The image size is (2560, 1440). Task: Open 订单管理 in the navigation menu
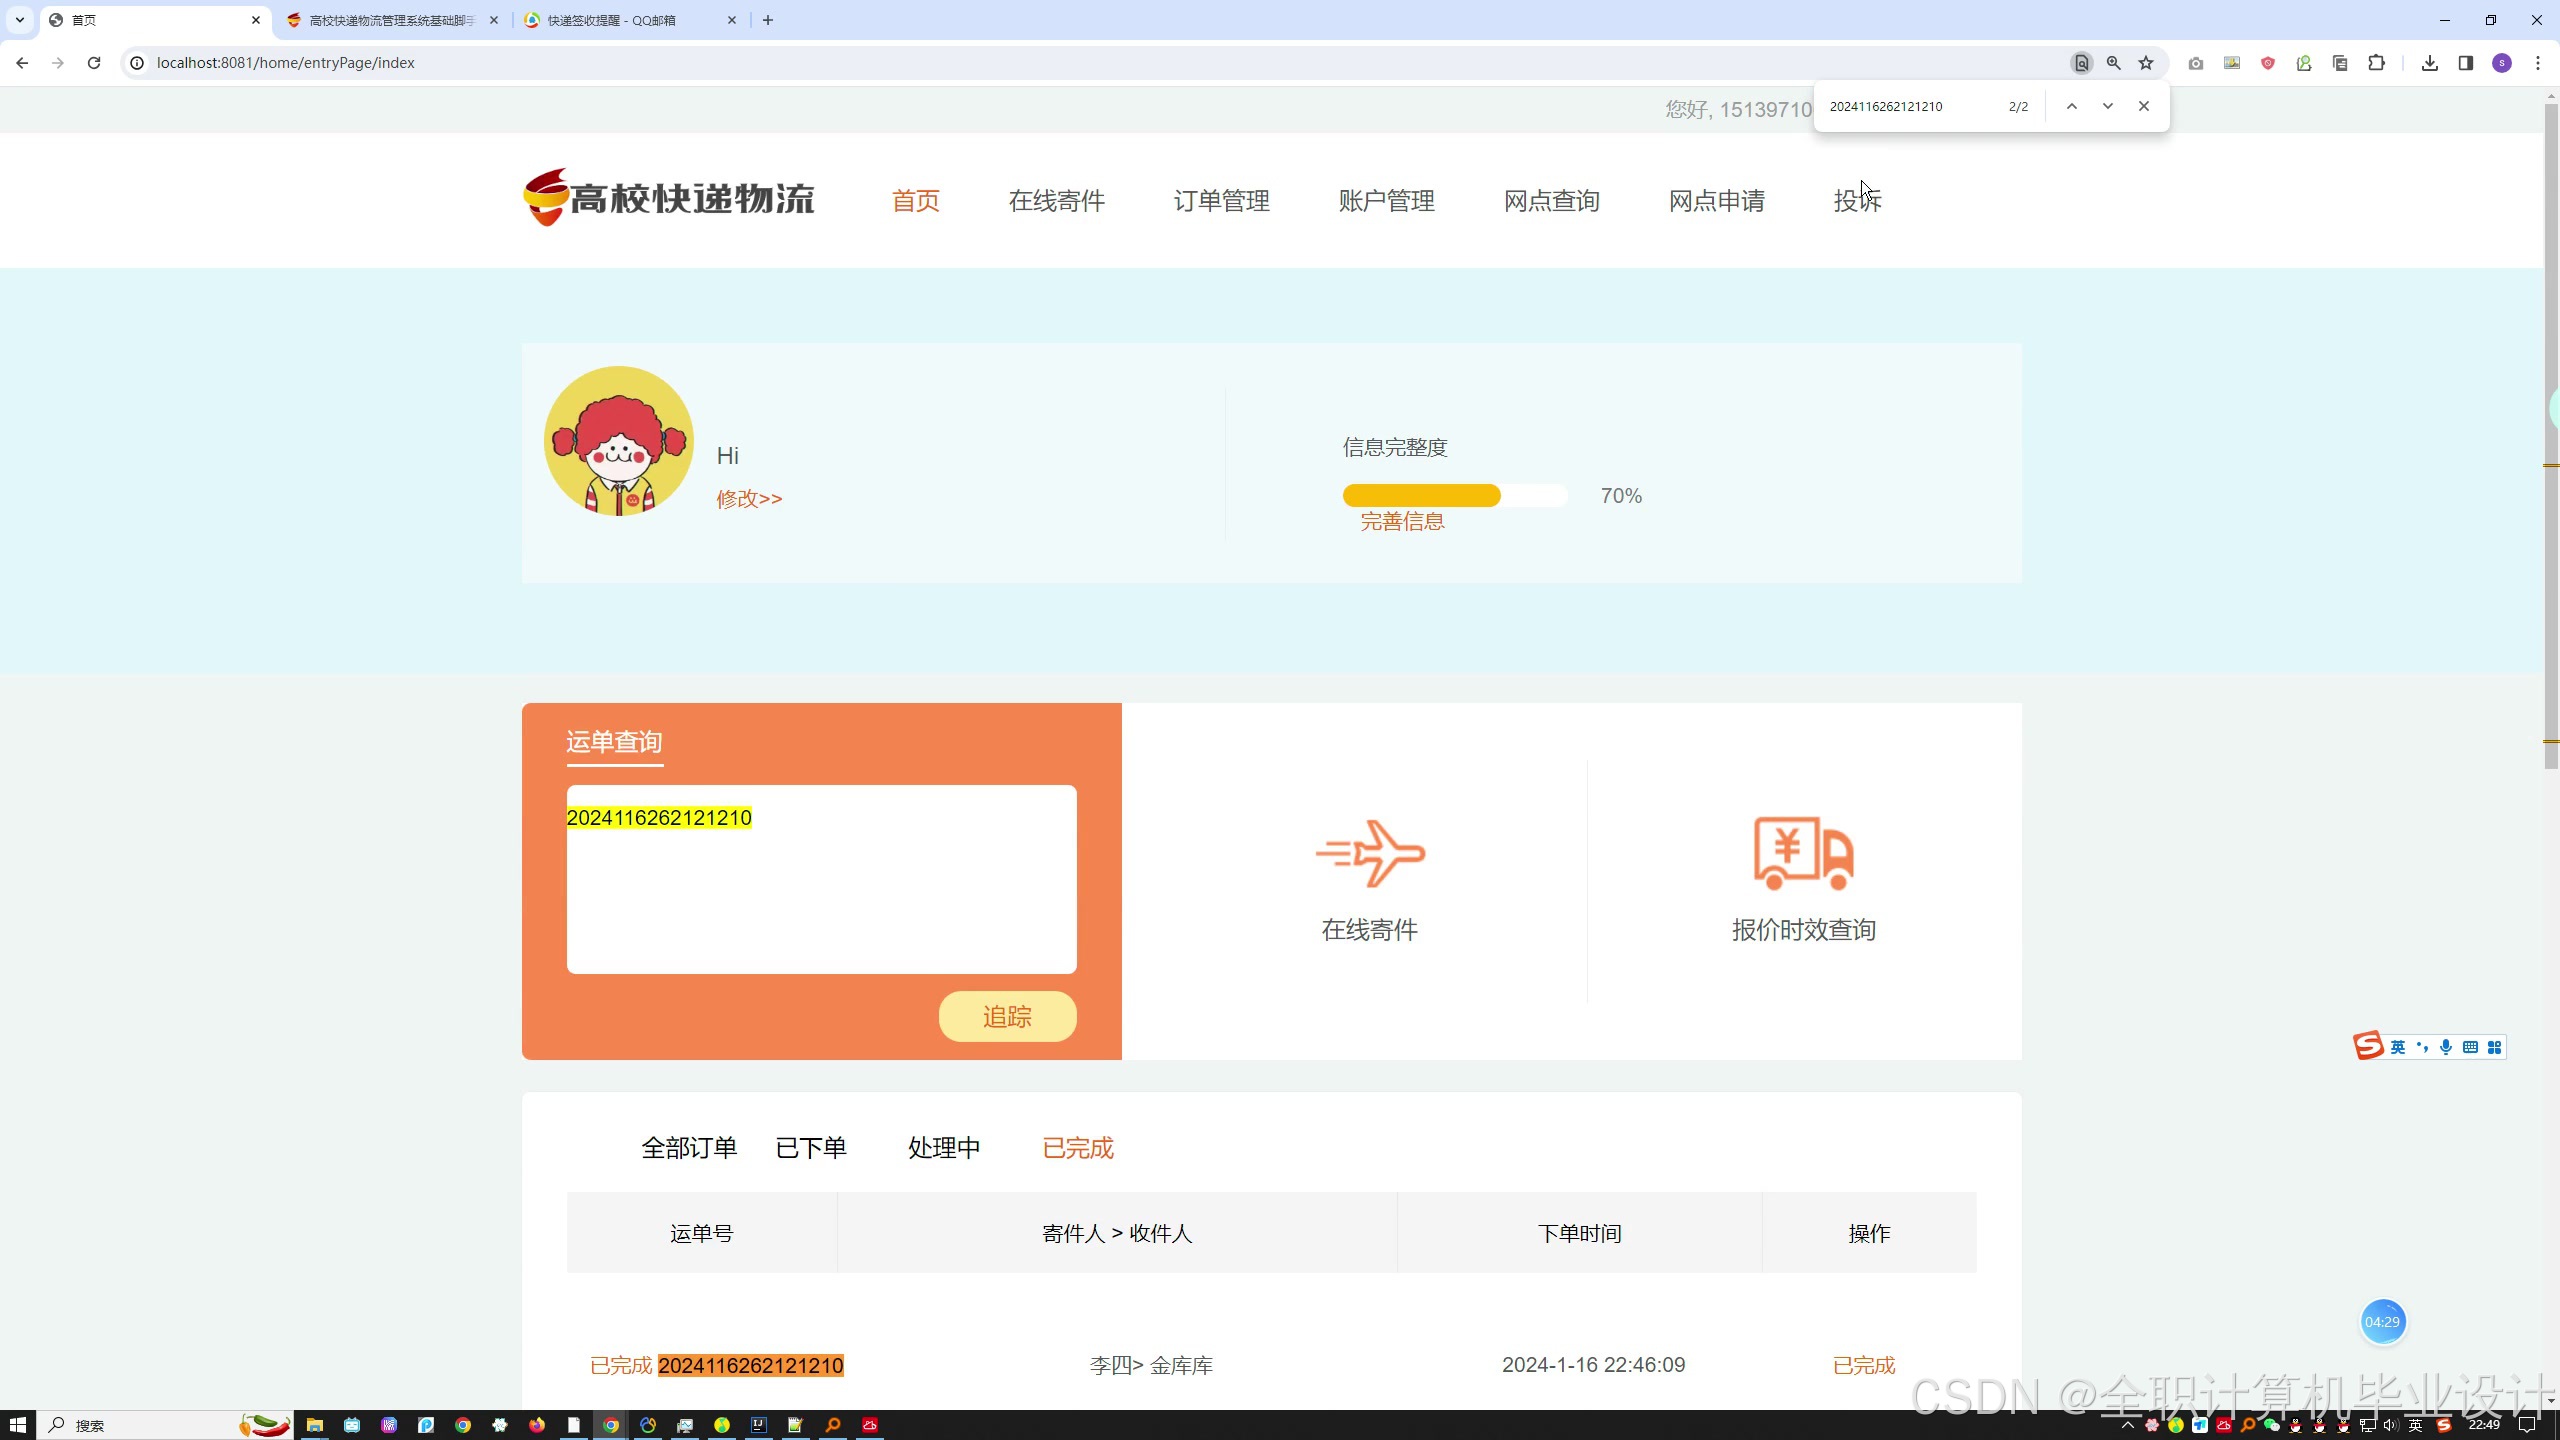click(x=1221, y=201)
